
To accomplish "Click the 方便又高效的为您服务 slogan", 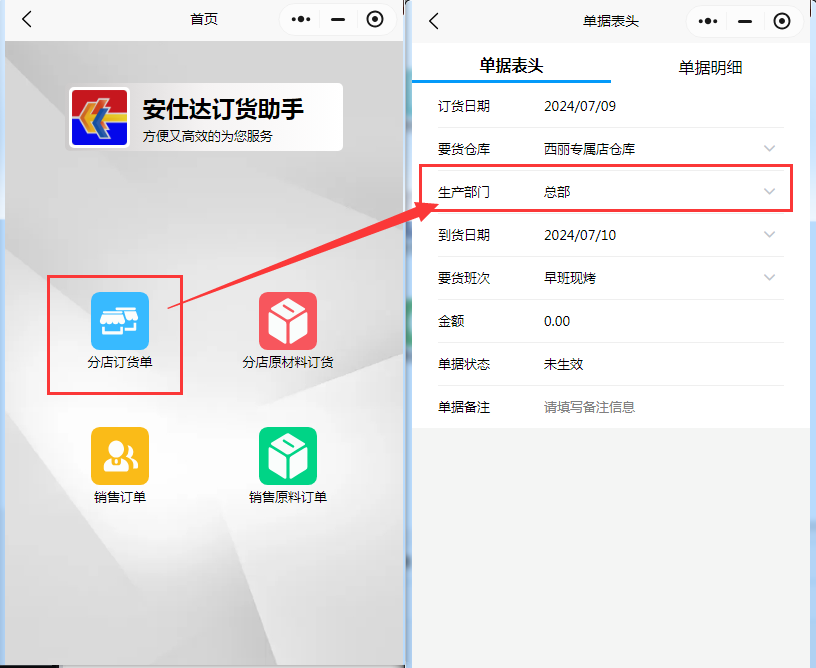I will tap(207, 136).
